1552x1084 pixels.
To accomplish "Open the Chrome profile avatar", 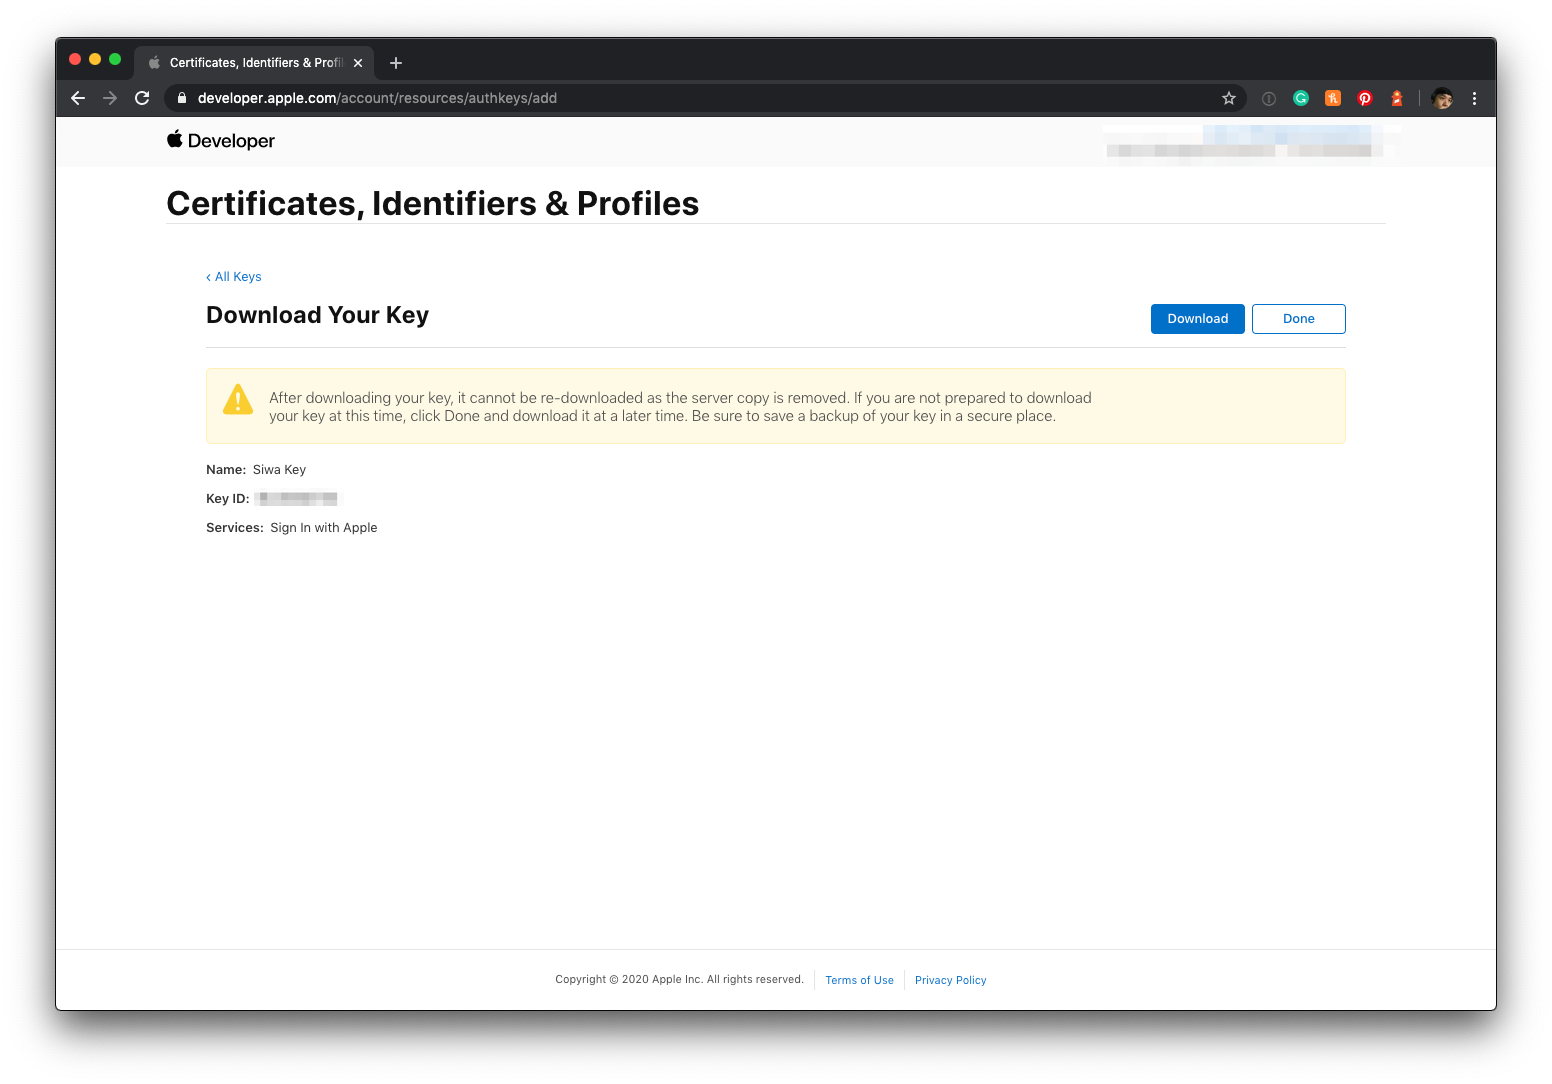I will click(1442, 98).
